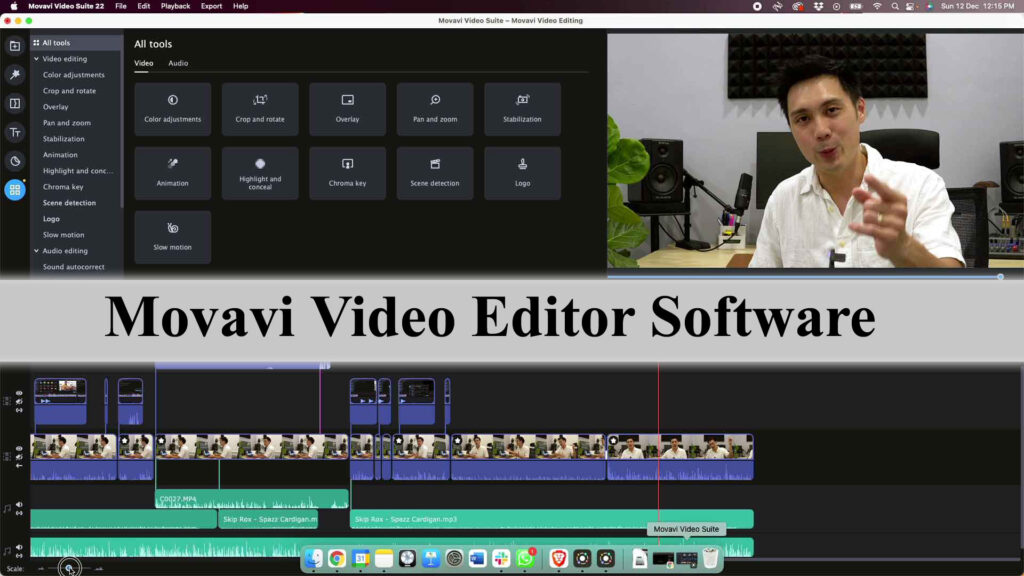This screenshot has height=576, width=1024.
Task: Open the import files sidebar icon
Action: point(14,46)
